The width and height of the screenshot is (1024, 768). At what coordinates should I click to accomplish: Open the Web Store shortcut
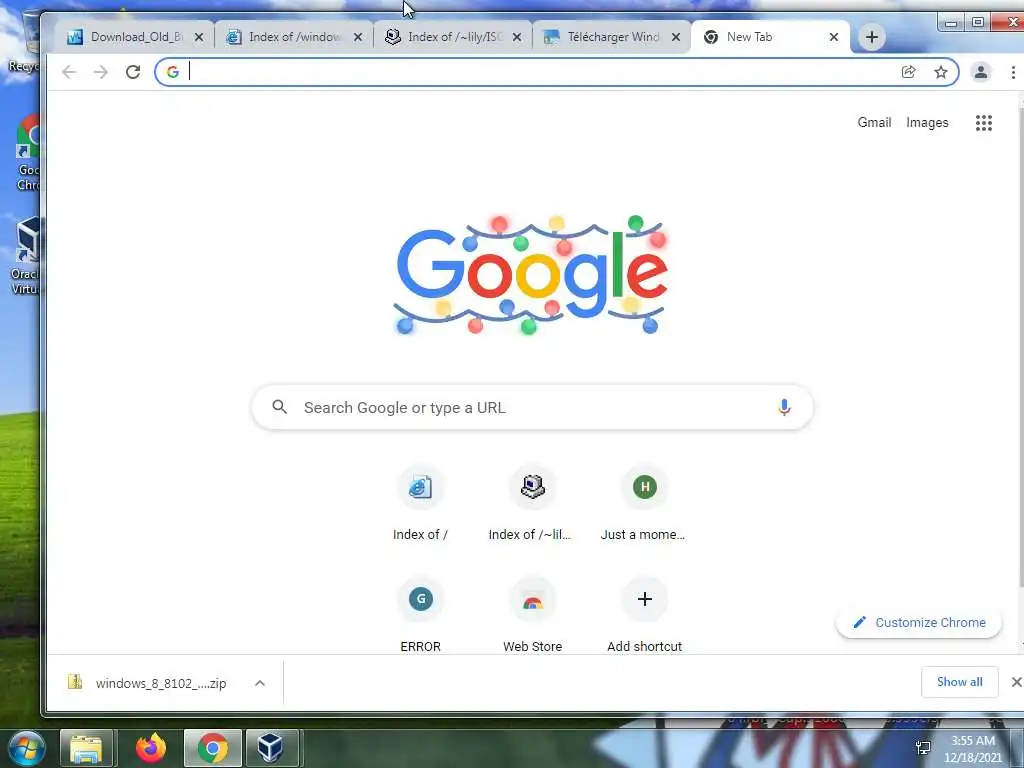pos(532,615)
